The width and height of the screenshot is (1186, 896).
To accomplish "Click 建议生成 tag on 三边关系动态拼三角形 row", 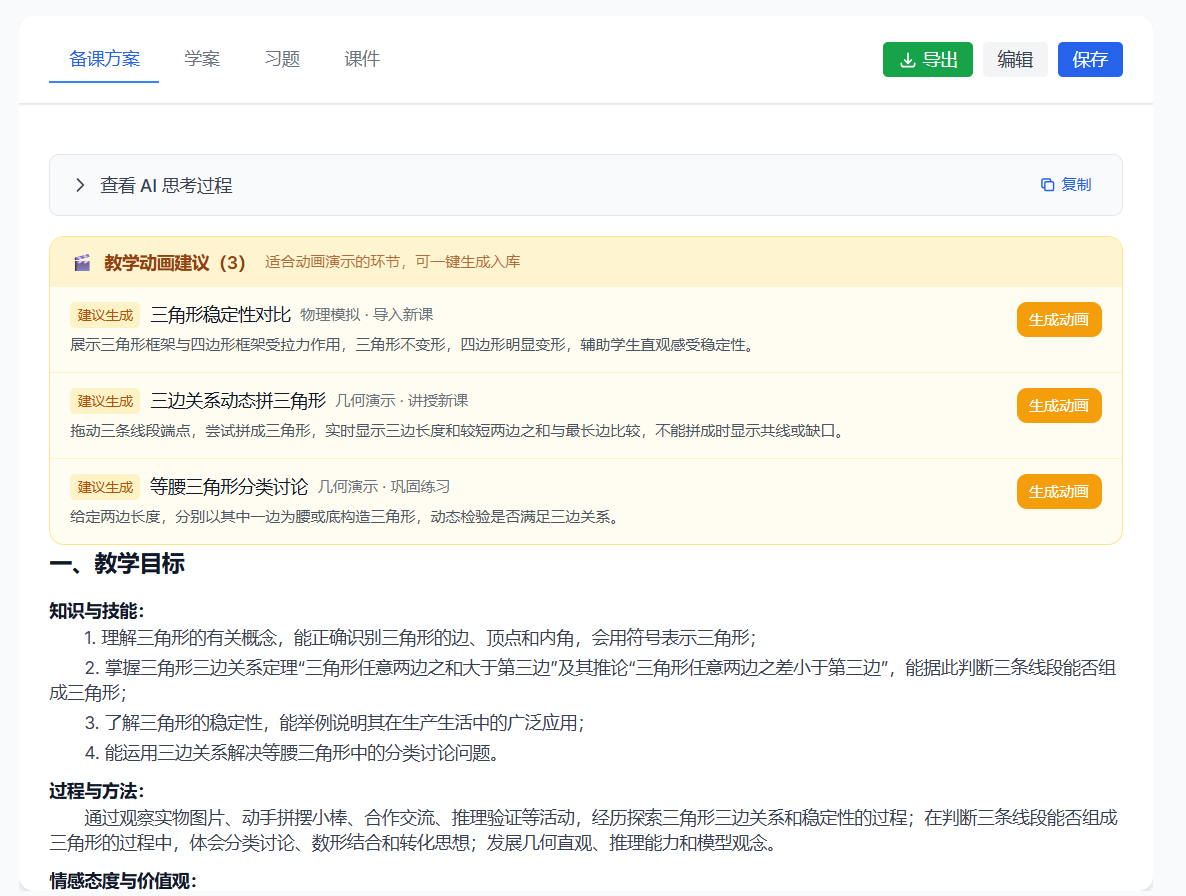I will 105,401.
